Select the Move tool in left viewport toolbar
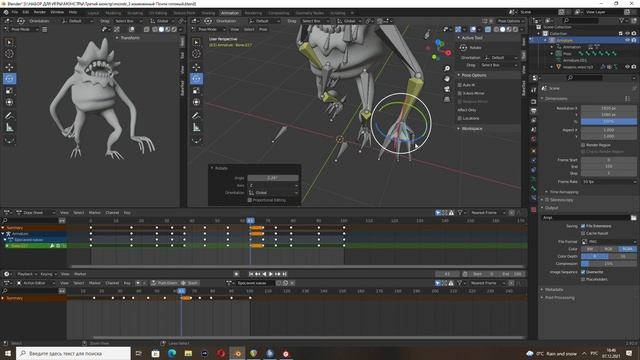Screen dimensions: 640x360 (x=9, y=67)
